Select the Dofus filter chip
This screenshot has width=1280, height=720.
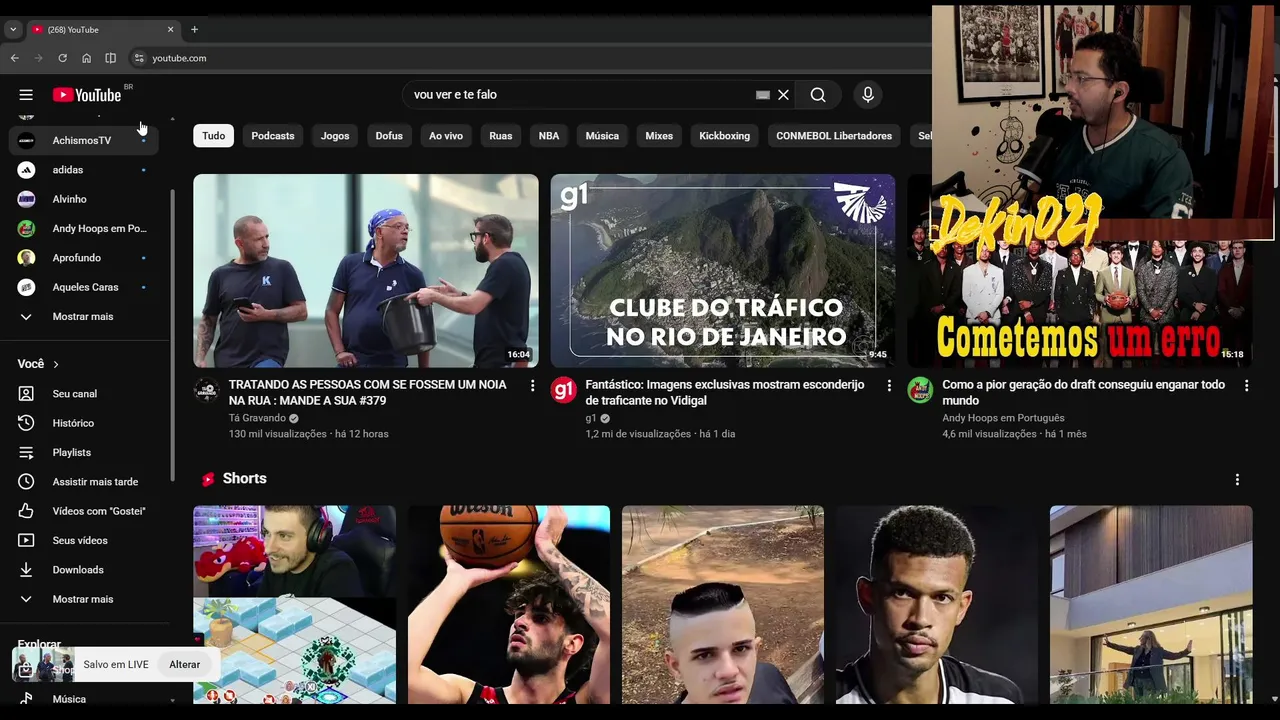(389, 136)
